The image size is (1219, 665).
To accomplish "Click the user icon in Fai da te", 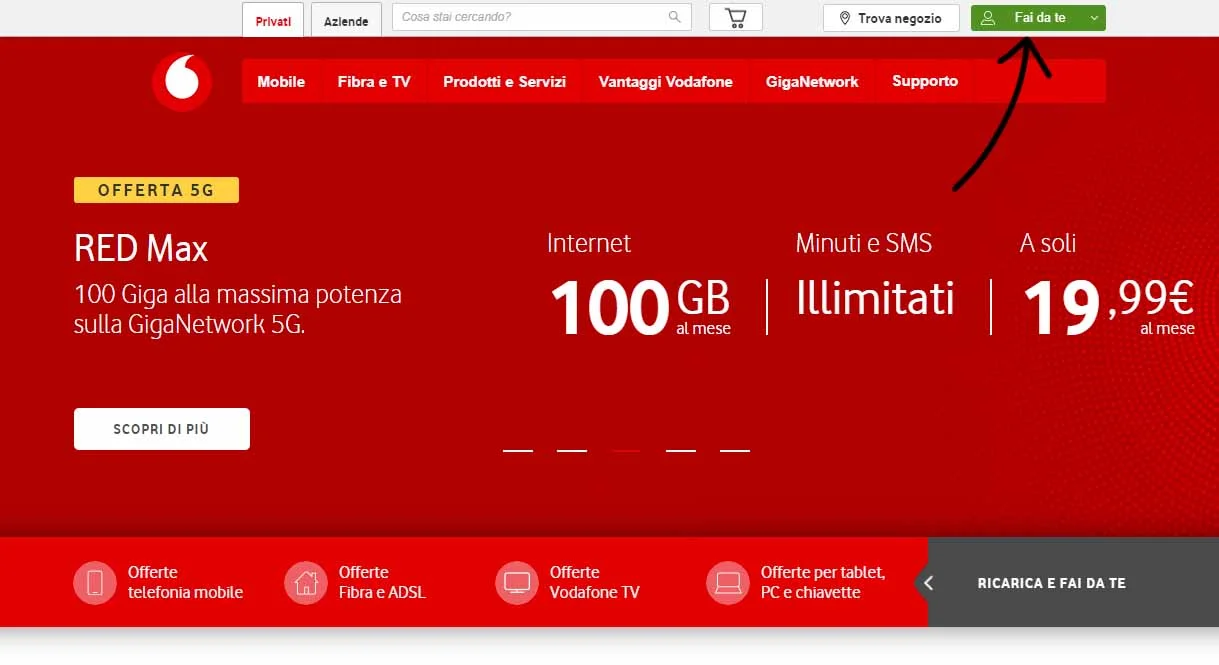I will [x=988, y=18].
